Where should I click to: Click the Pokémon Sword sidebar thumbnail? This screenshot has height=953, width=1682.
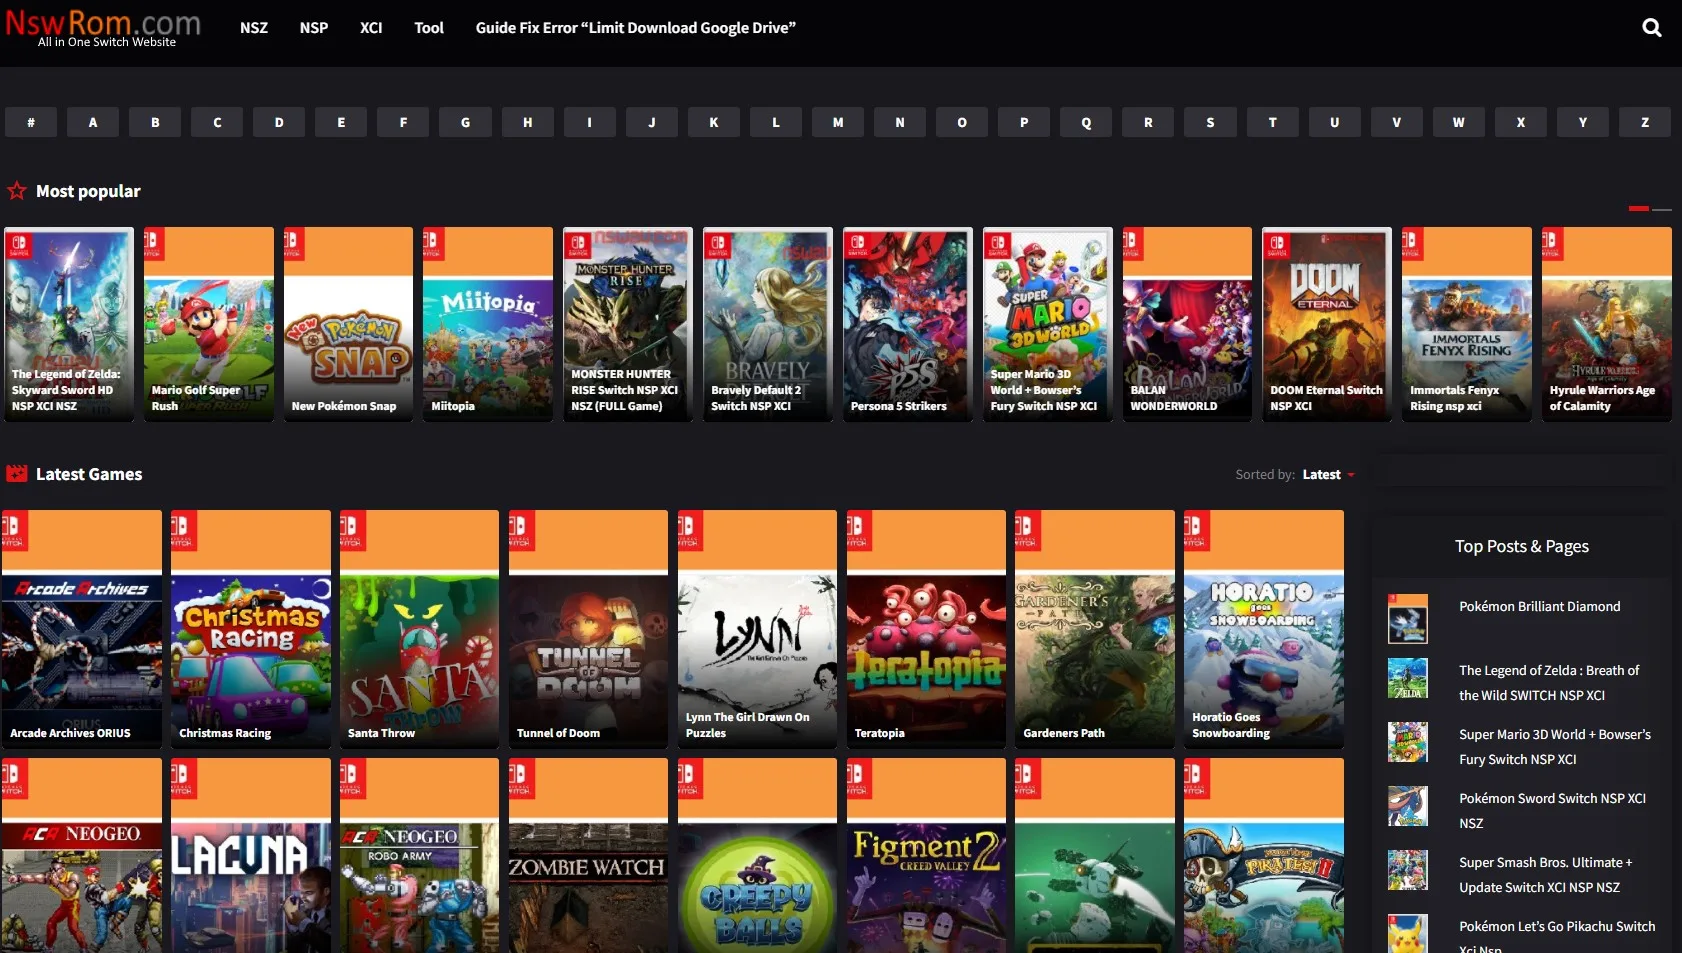point(1408,806)
